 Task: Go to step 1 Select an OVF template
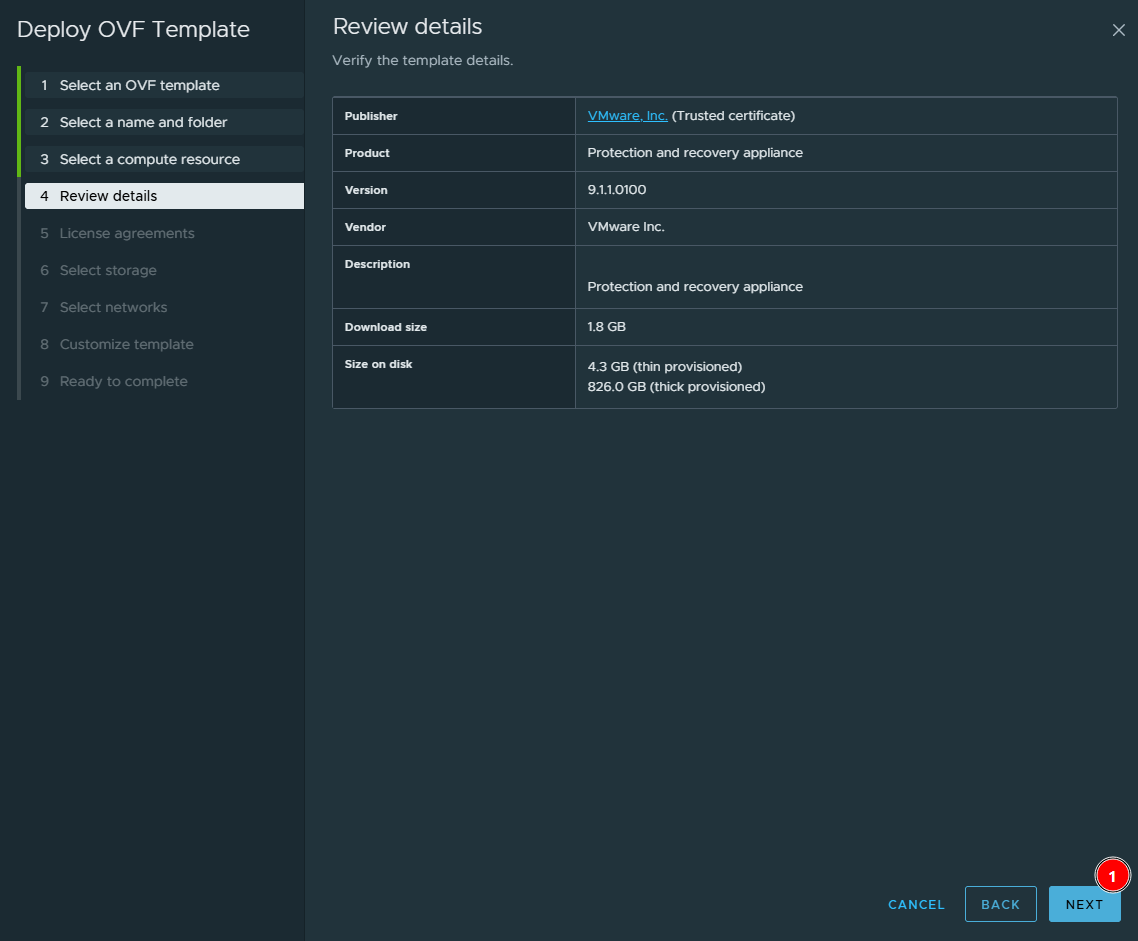[164, 85]
